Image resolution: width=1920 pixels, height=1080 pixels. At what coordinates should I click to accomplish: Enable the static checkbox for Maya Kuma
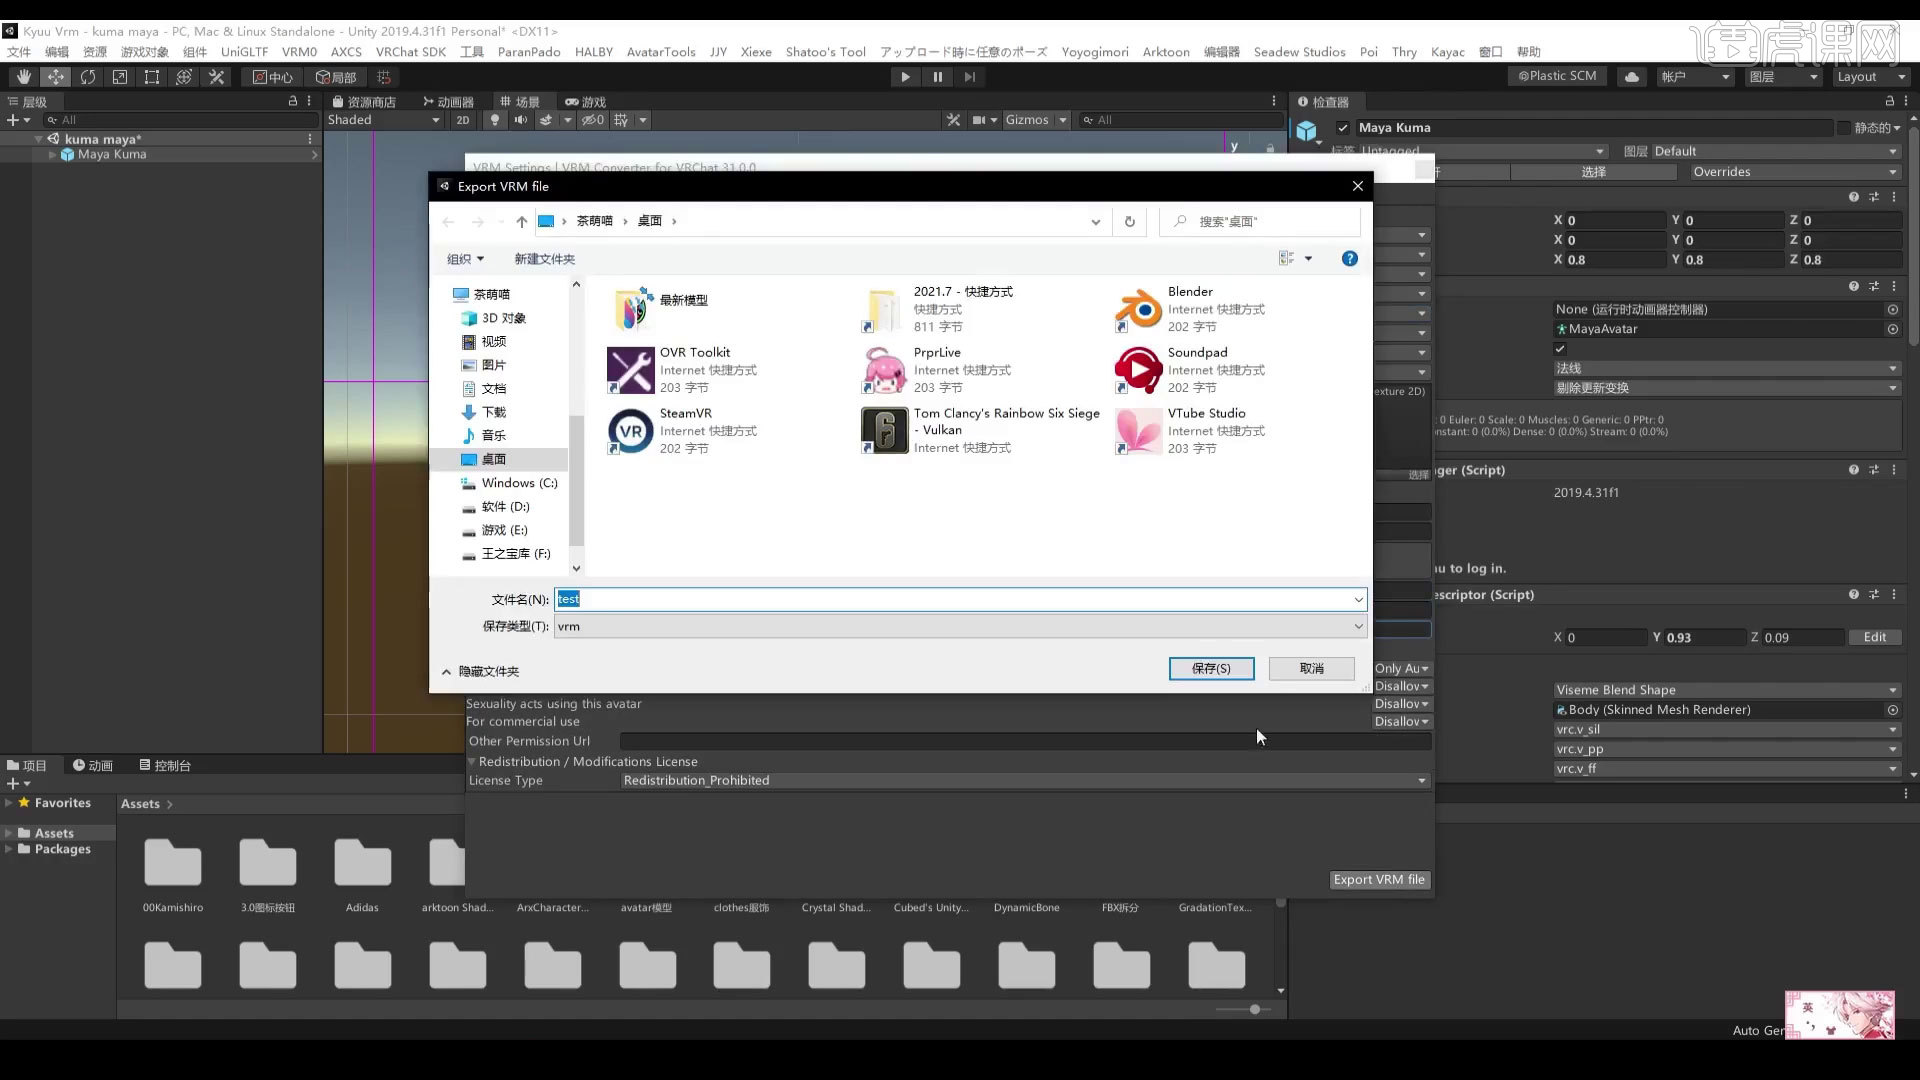click(x=1845, y=128)
